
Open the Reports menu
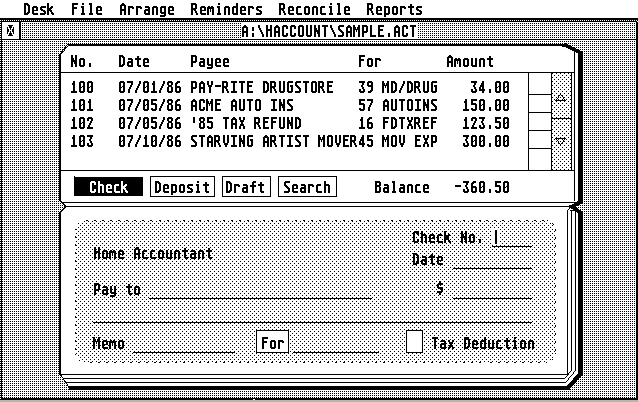[x=394, y=9]
